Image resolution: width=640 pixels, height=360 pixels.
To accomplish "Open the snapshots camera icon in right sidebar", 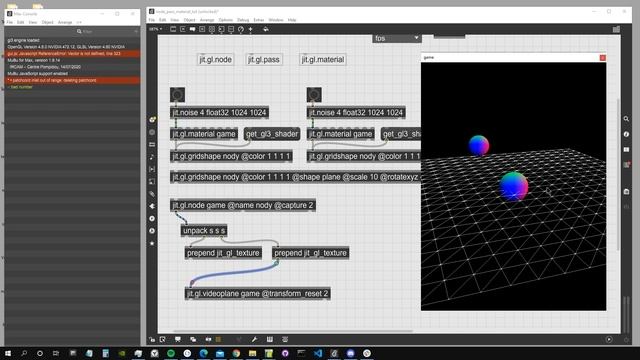I will pos(626,191).
